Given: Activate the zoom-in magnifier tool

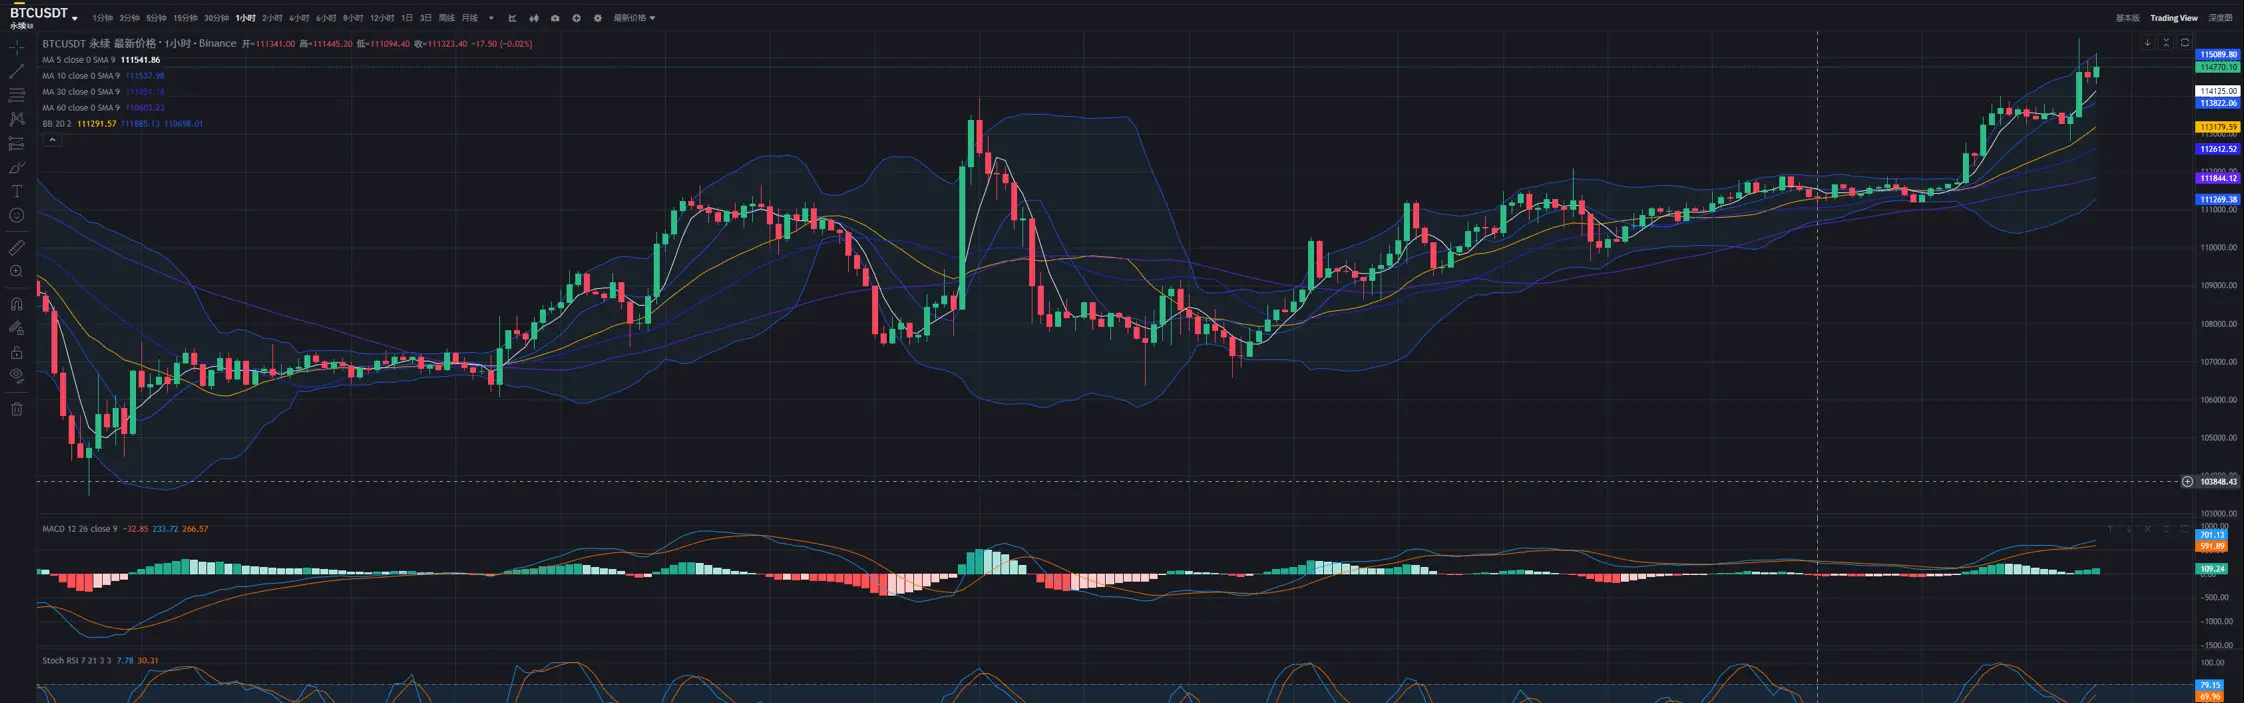Looking at the screenshot, I should coord(17,272).
